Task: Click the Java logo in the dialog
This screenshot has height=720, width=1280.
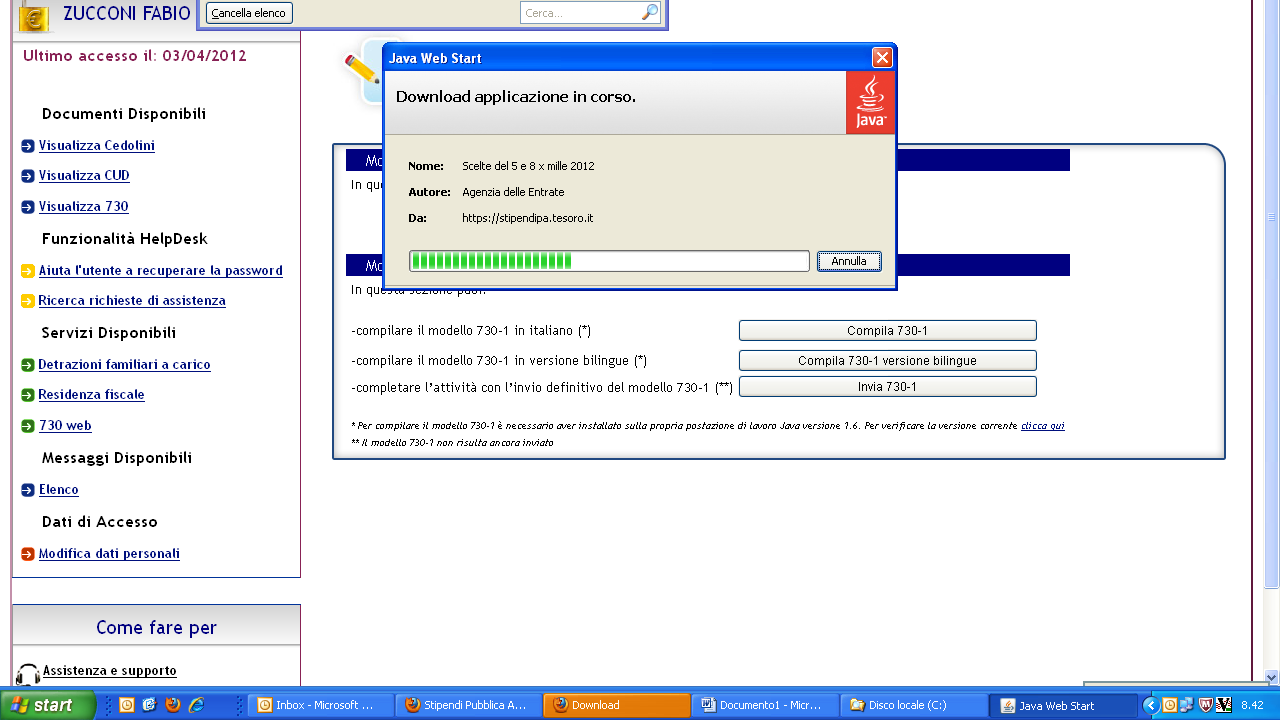Action: [x=870, y=102]
